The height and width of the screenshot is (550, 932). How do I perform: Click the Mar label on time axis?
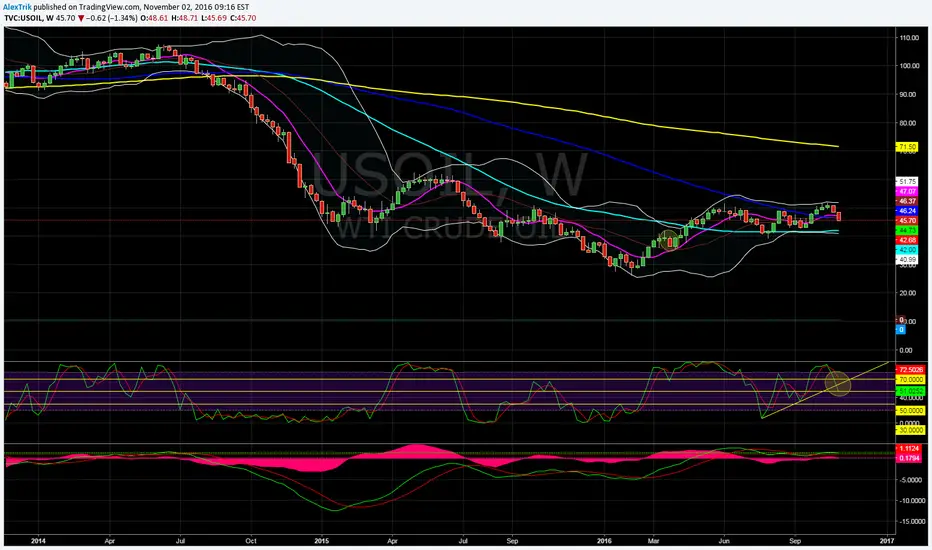[654, 541]
